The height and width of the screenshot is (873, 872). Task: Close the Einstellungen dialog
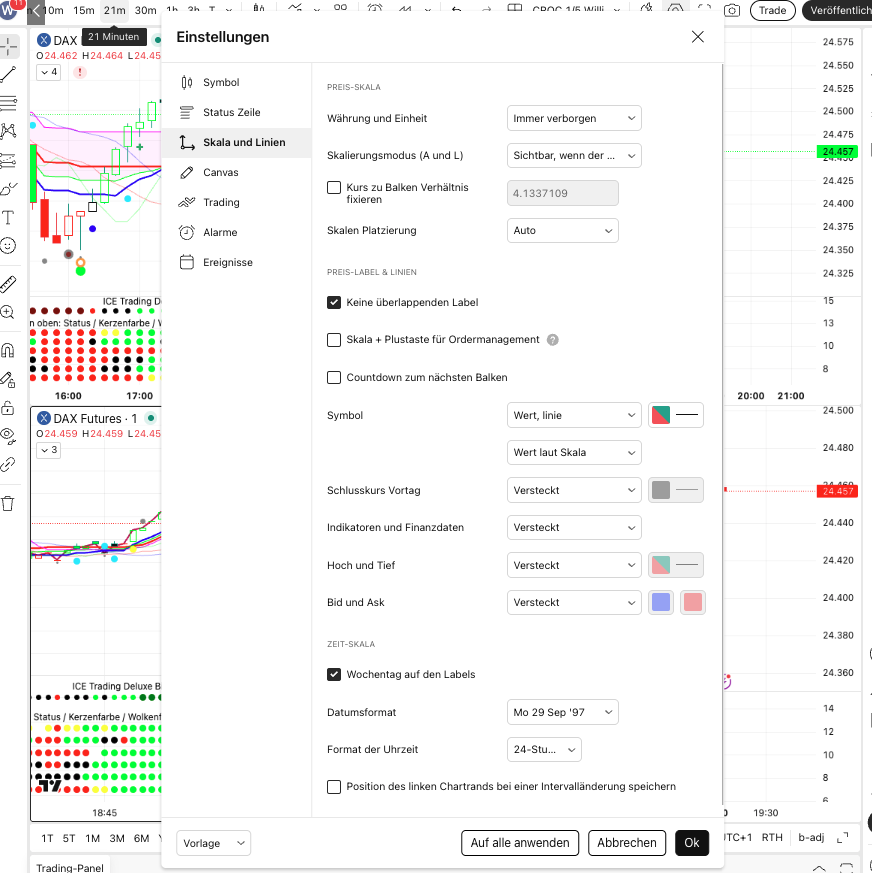(x=697, y=37)
